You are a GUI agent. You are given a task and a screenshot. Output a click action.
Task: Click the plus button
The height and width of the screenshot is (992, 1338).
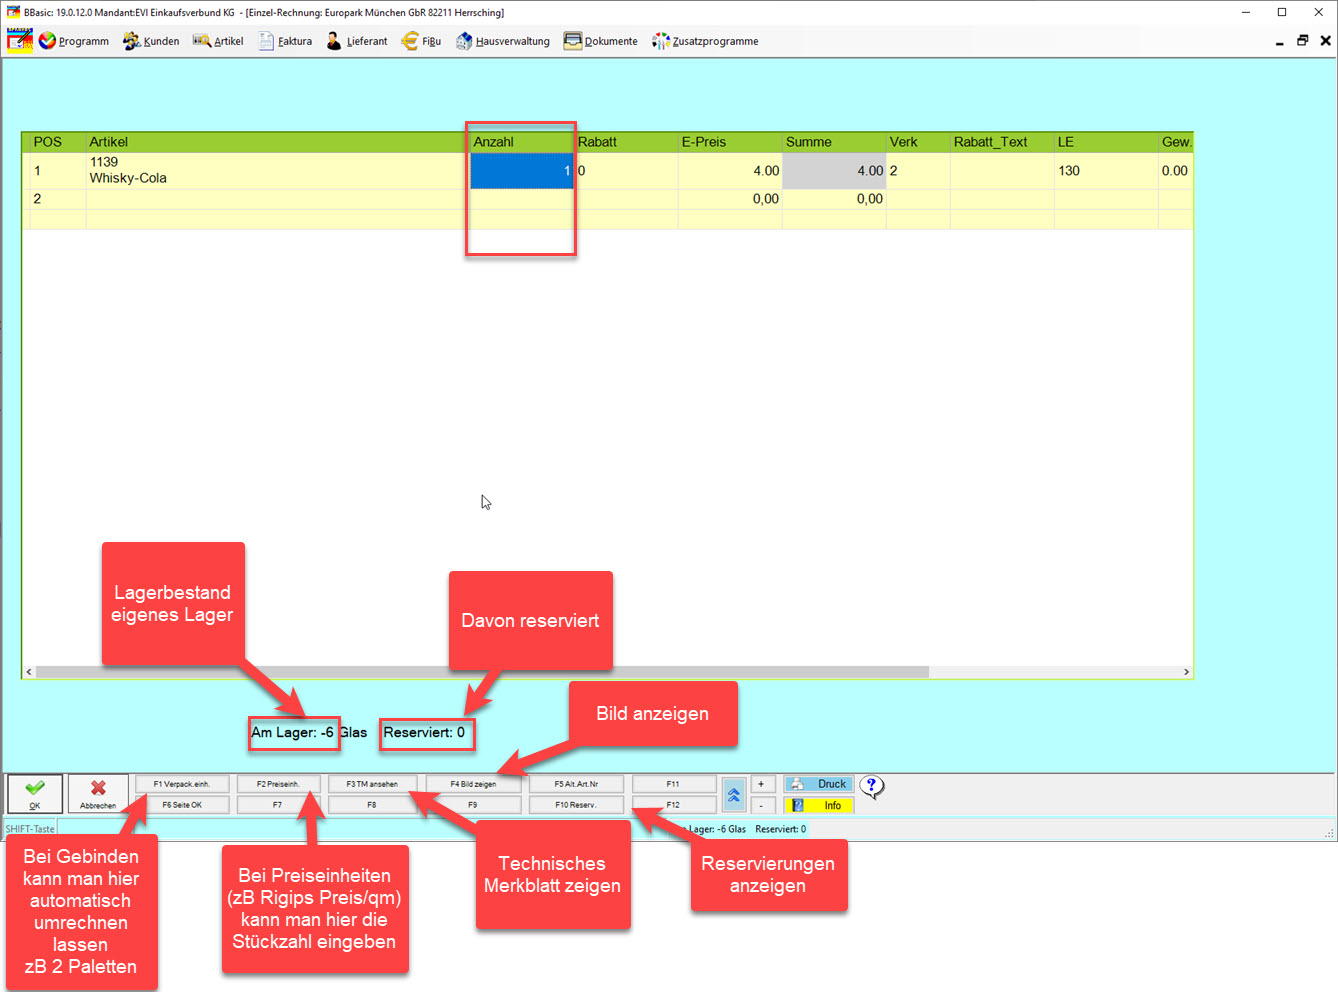coord(761,784)
